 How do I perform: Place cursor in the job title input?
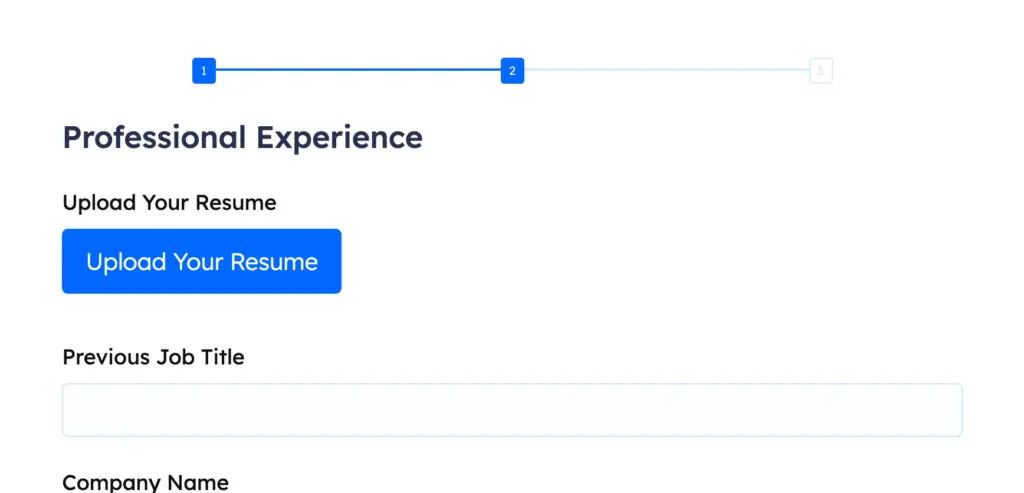[512, 410]
